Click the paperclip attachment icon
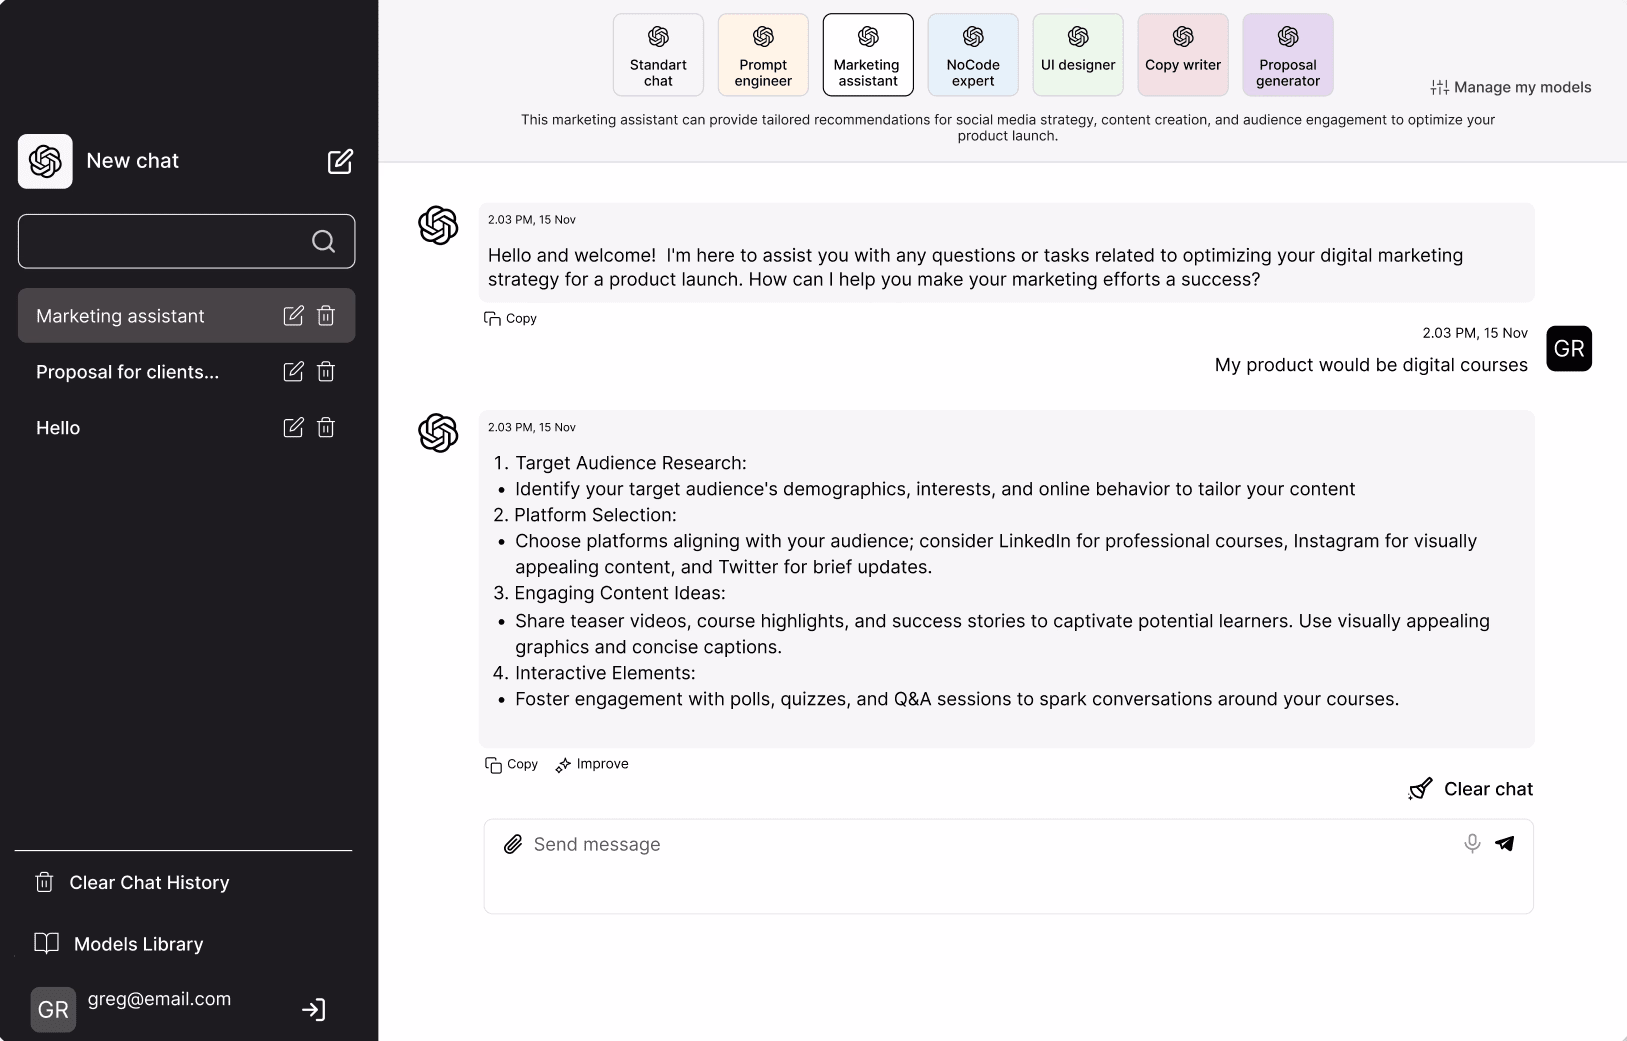The width and height of the screenshot is (1627, 1041). [x=513, y=844]
